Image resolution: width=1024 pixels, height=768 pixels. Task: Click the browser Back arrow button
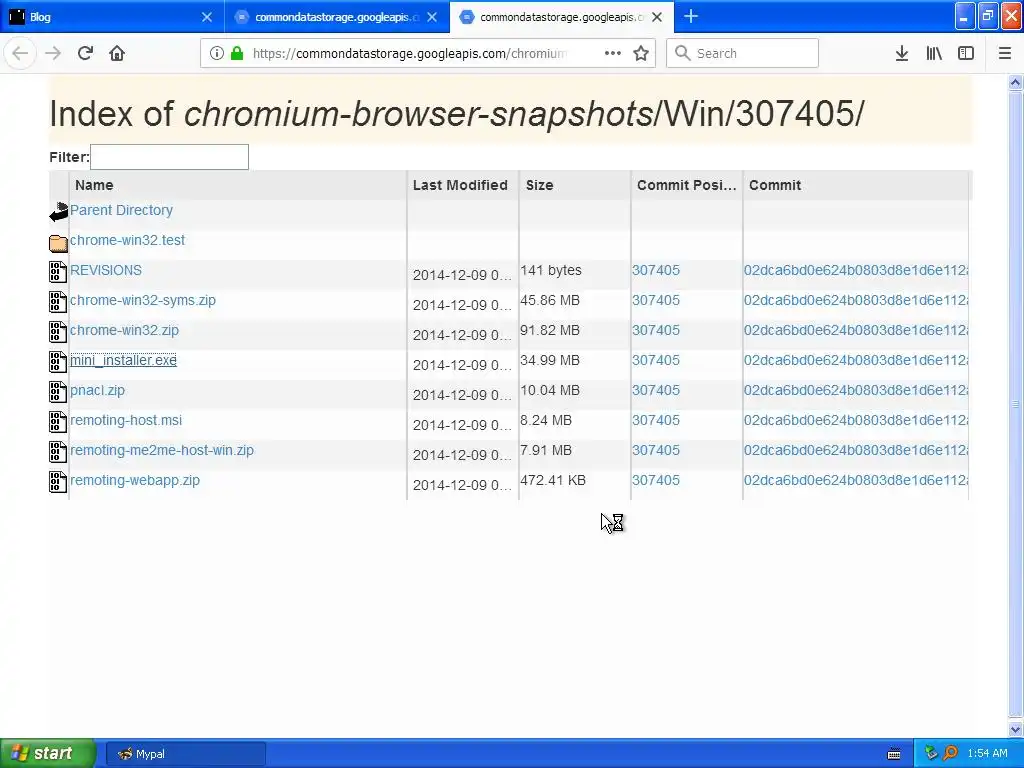[20, 54]
